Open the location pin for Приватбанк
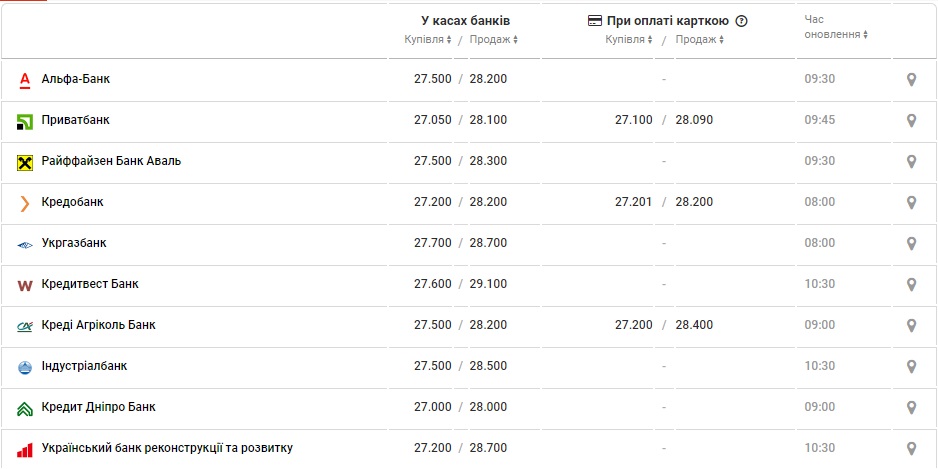 (x=911, y=120)
